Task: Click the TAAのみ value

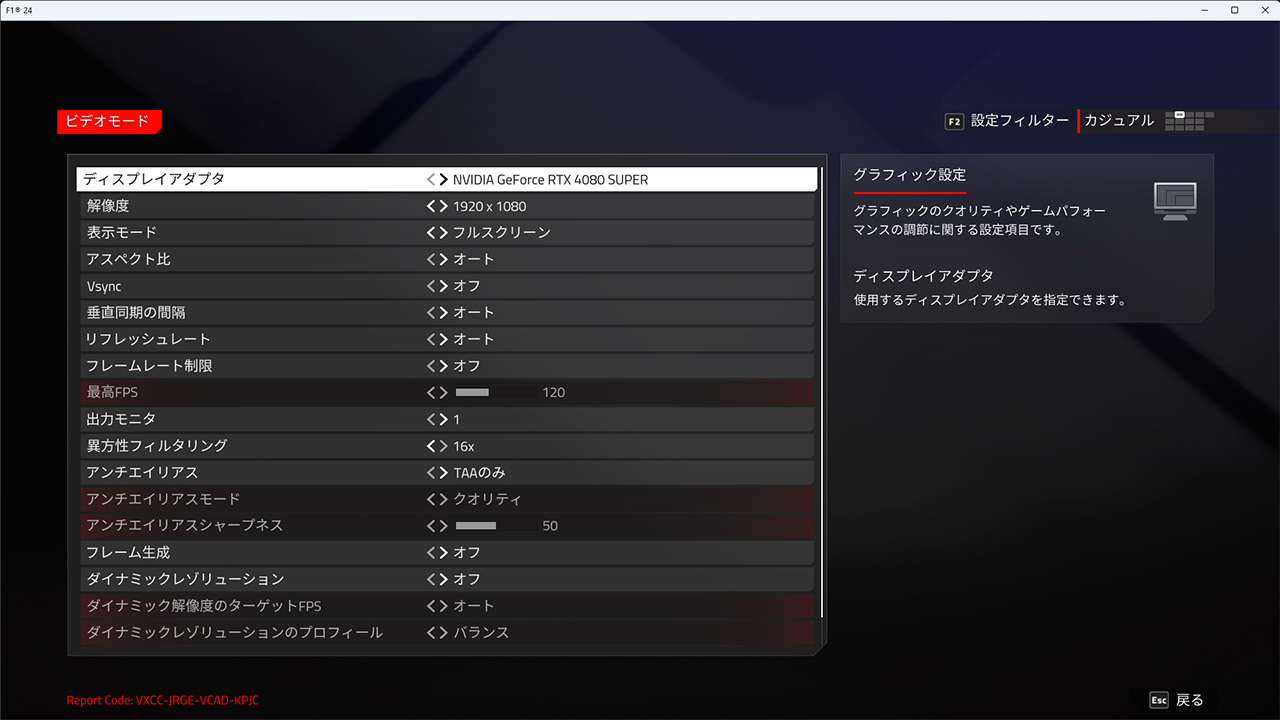Action: (479, 473)
